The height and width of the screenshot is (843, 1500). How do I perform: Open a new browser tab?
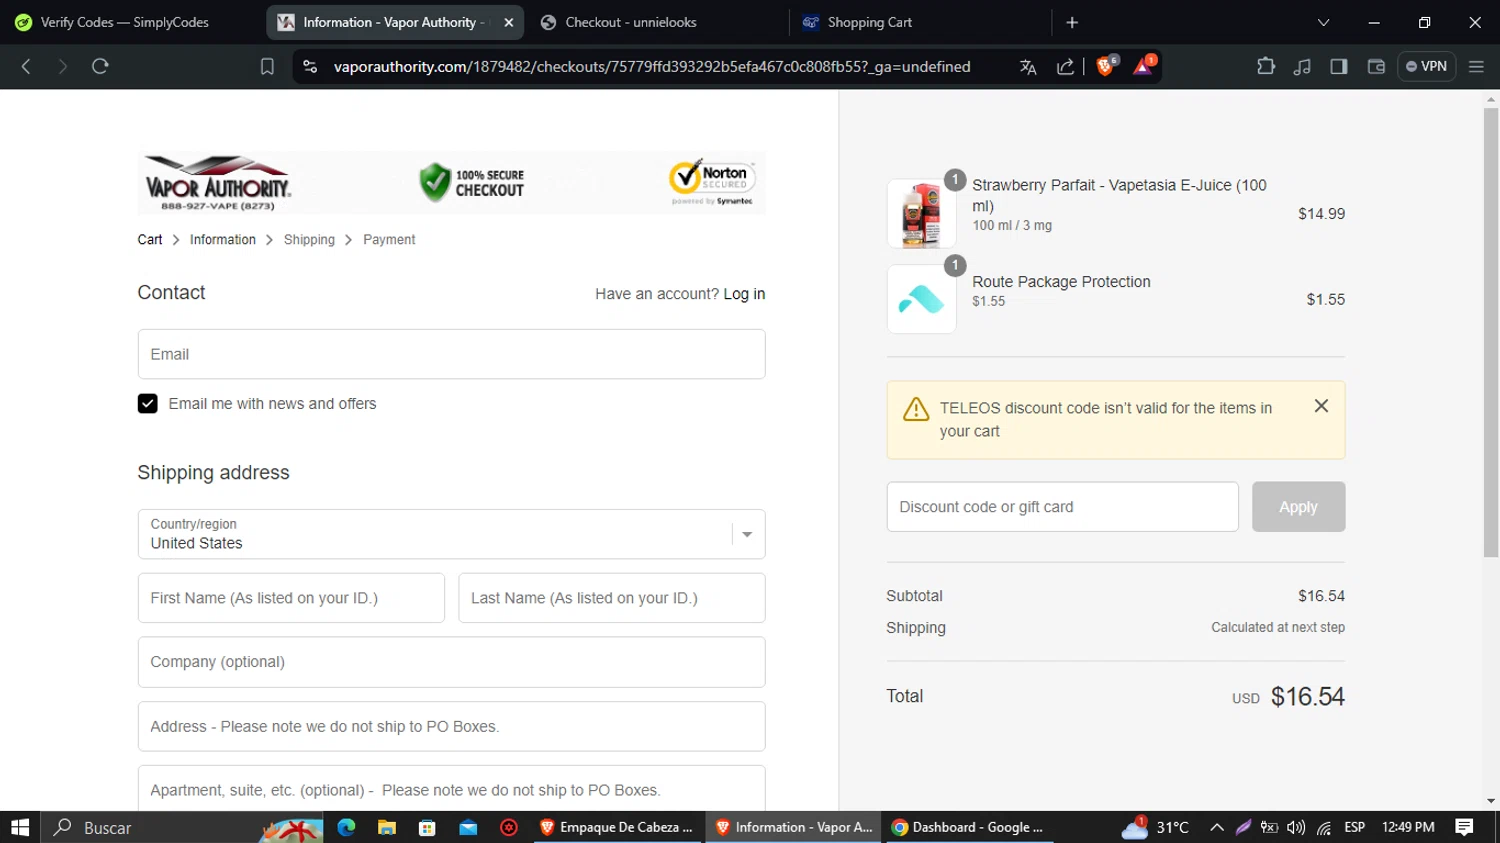click(x=1072, y=22)
